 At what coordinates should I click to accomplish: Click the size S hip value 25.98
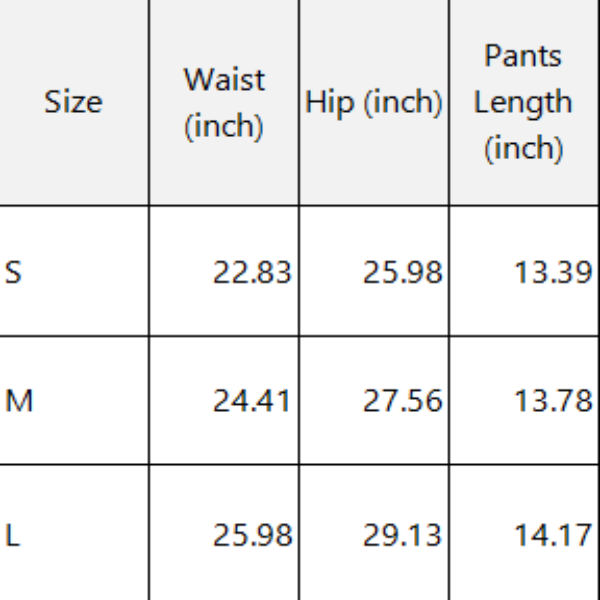(x=401, y=271)
